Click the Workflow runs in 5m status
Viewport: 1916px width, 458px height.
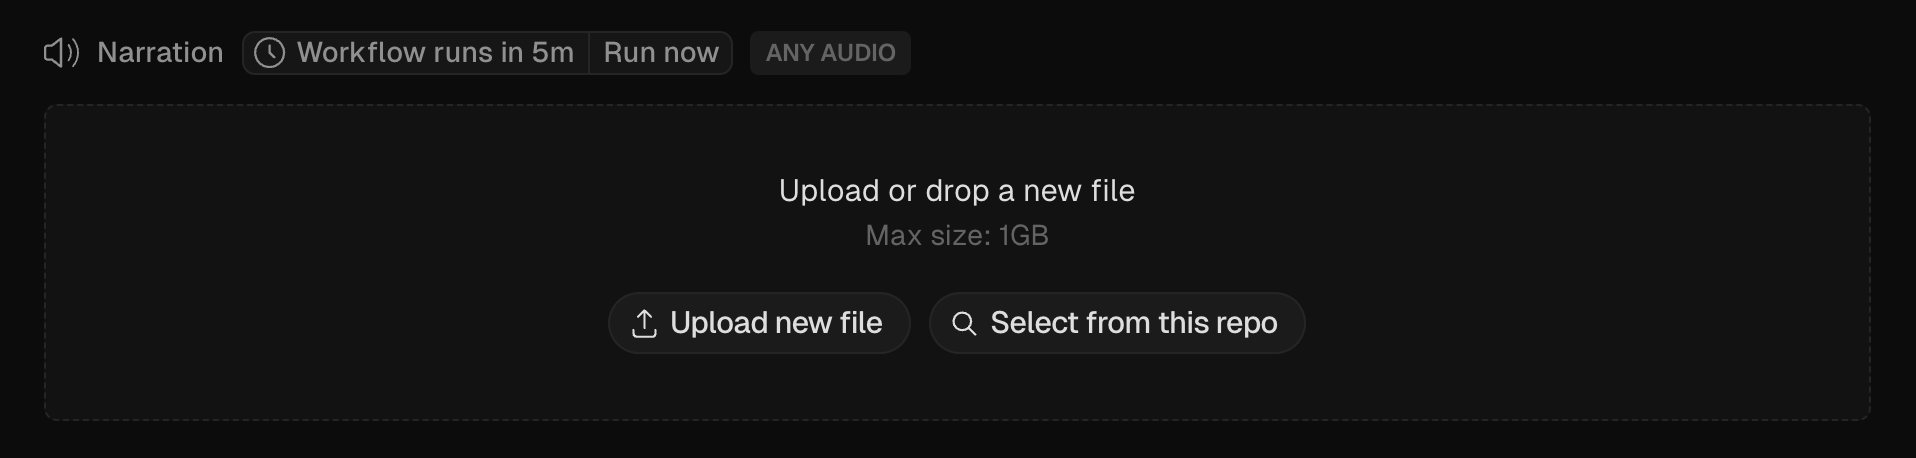[x=416, y=53]
